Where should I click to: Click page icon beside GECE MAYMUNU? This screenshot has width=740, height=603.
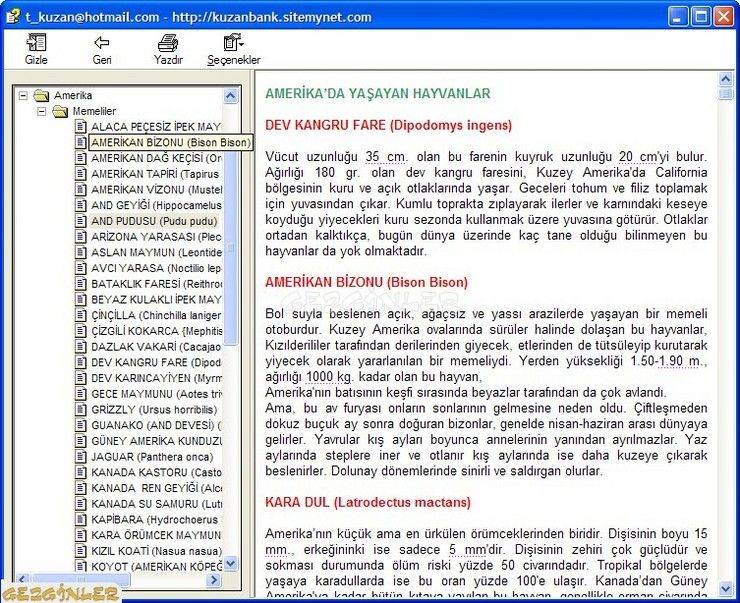tap(81, 394)
